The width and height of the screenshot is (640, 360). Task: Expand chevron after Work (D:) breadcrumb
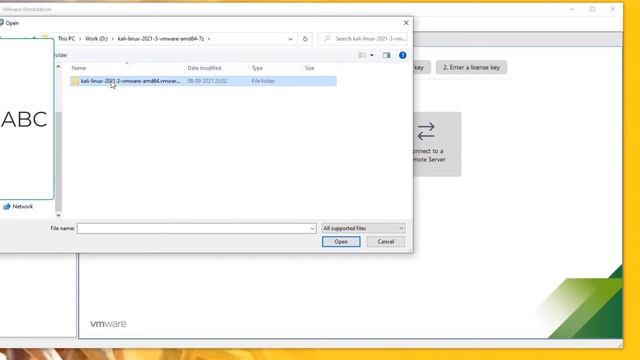pos(113,39)
